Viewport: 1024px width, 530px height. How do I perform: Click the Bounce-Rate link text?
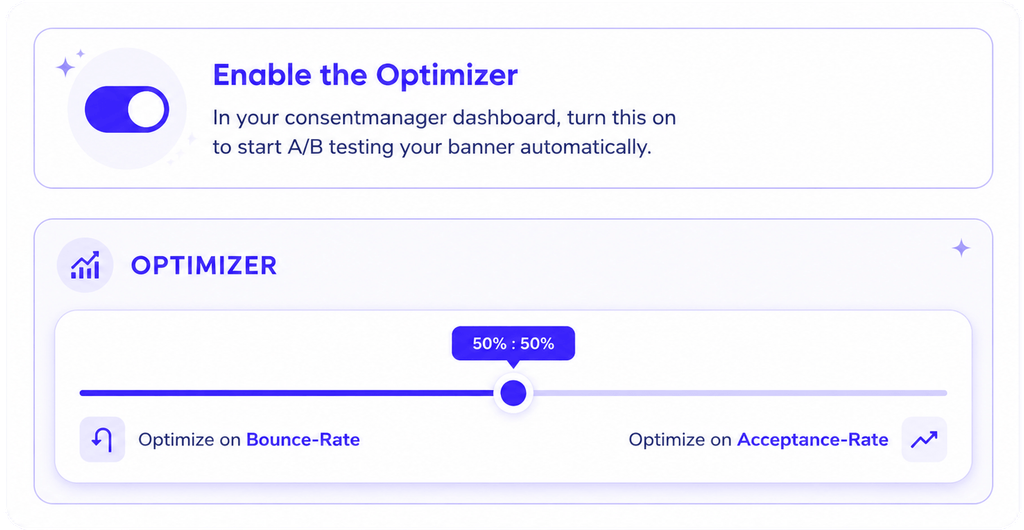pyautogui.click(x=303, y=439)
